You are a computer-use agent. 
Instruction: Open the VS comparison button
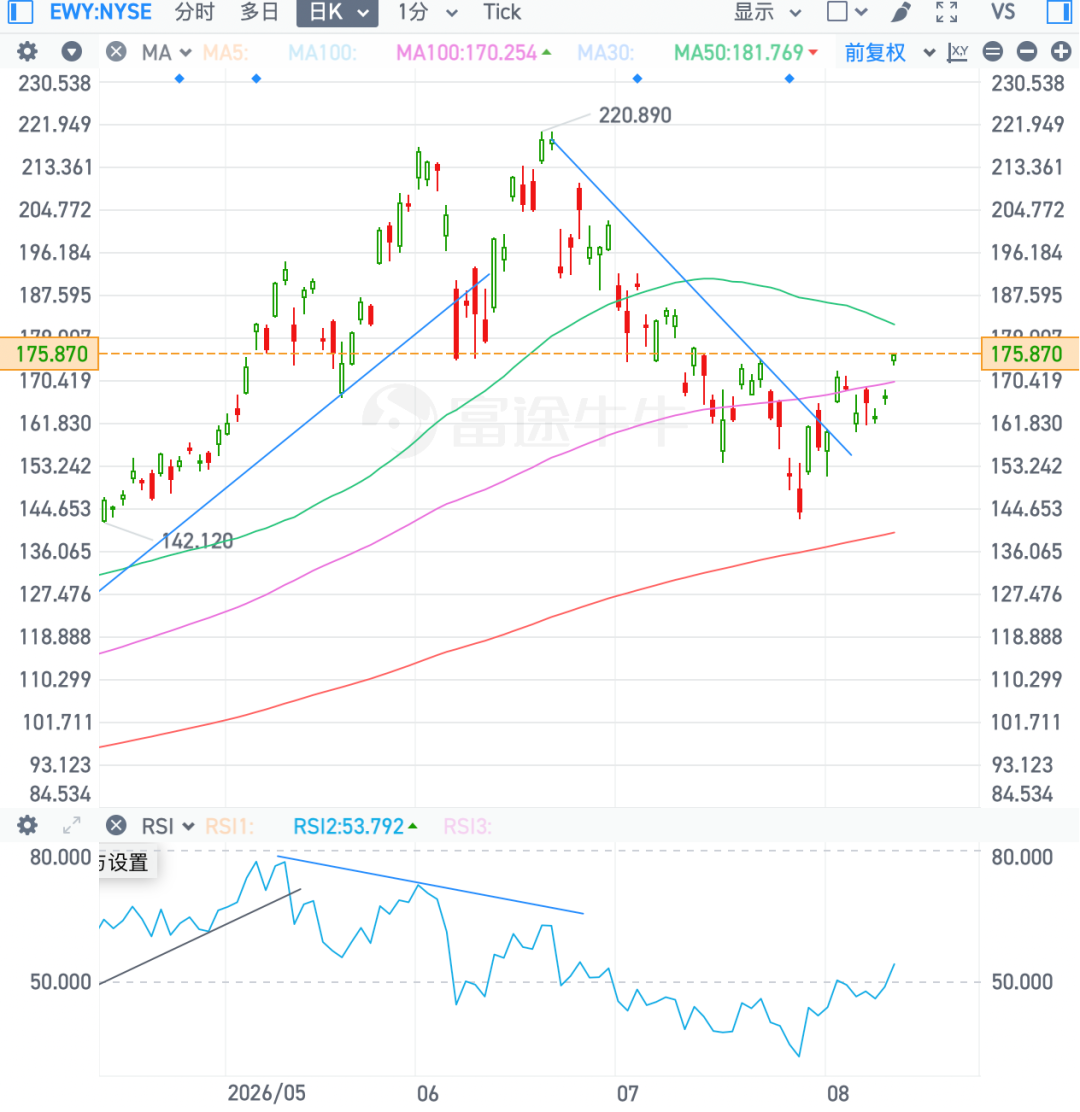pos(1003,12)
